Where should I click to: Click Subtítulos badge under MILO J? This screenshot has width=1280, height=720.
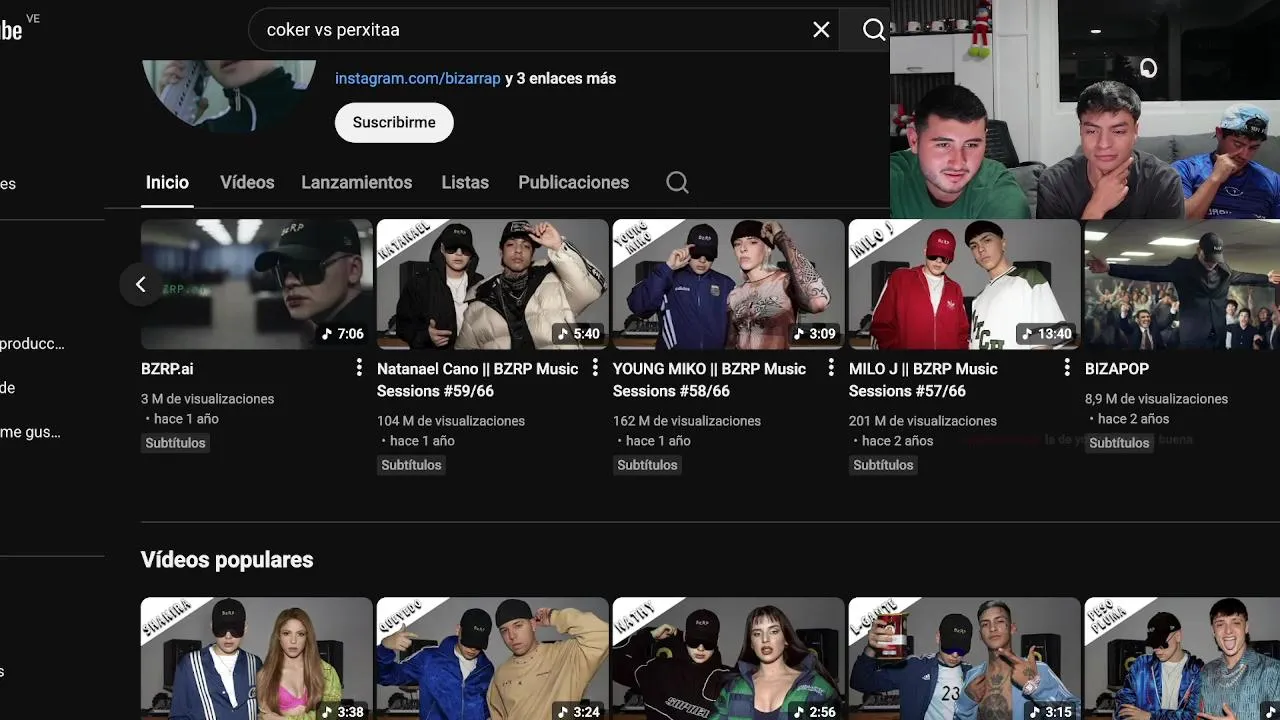(883, 465)
